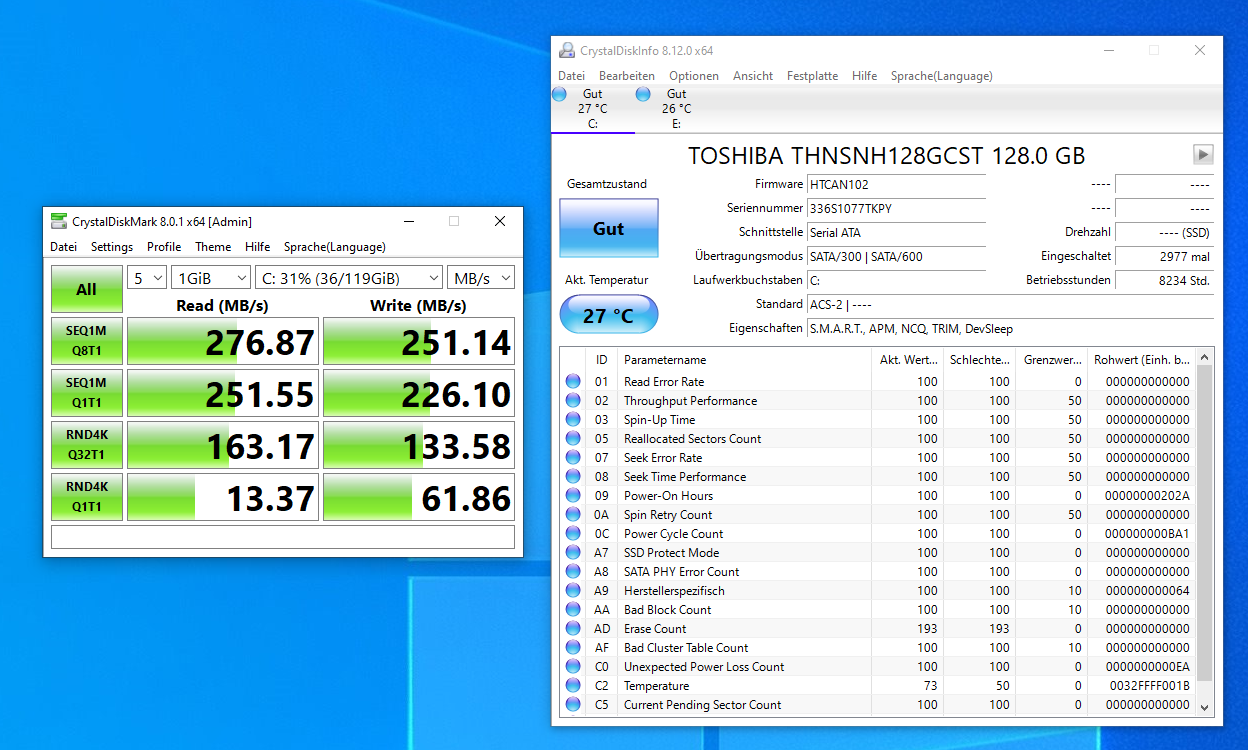Viewport: 1248px width, 750px height.
Task: Click the CrystalDiskMark title bar app icon
Action: click(59, 221)
